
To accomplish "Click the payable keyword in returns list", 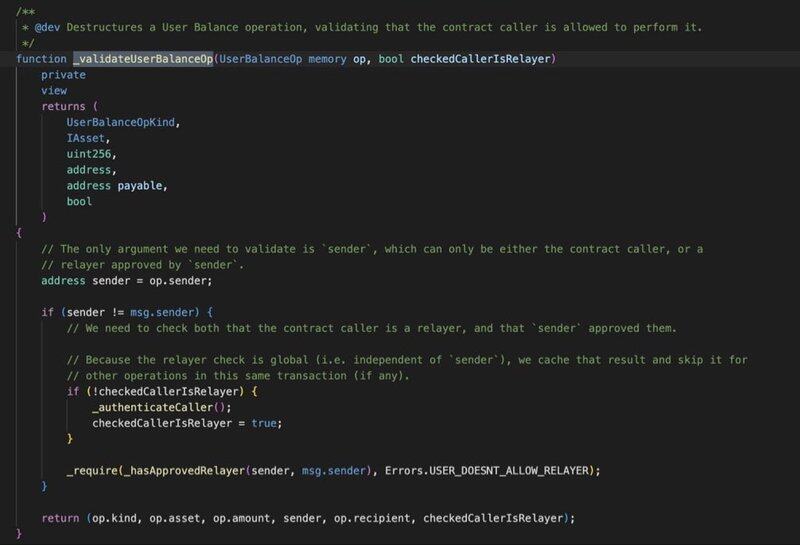I will (146, 186).
